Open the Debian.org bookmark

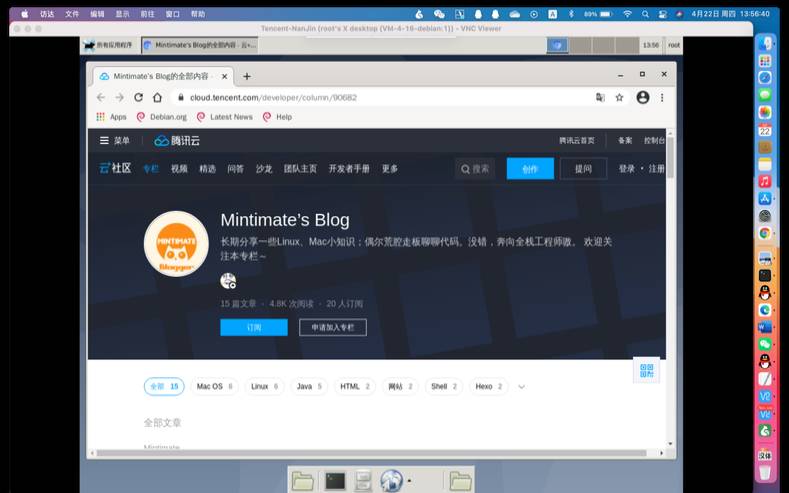162,117
